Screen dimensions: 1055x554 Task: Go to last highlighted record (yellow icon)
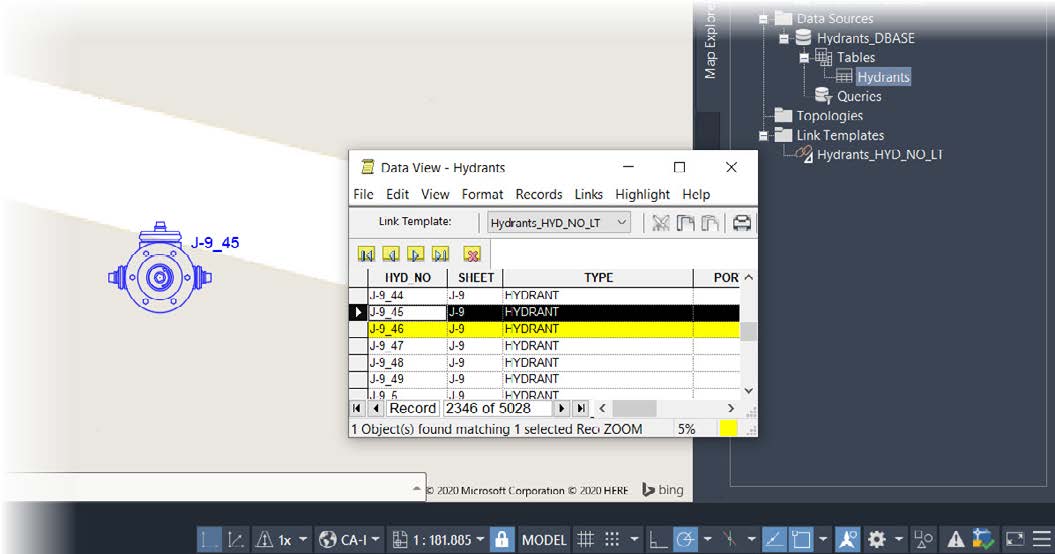(x=441, y=254)
